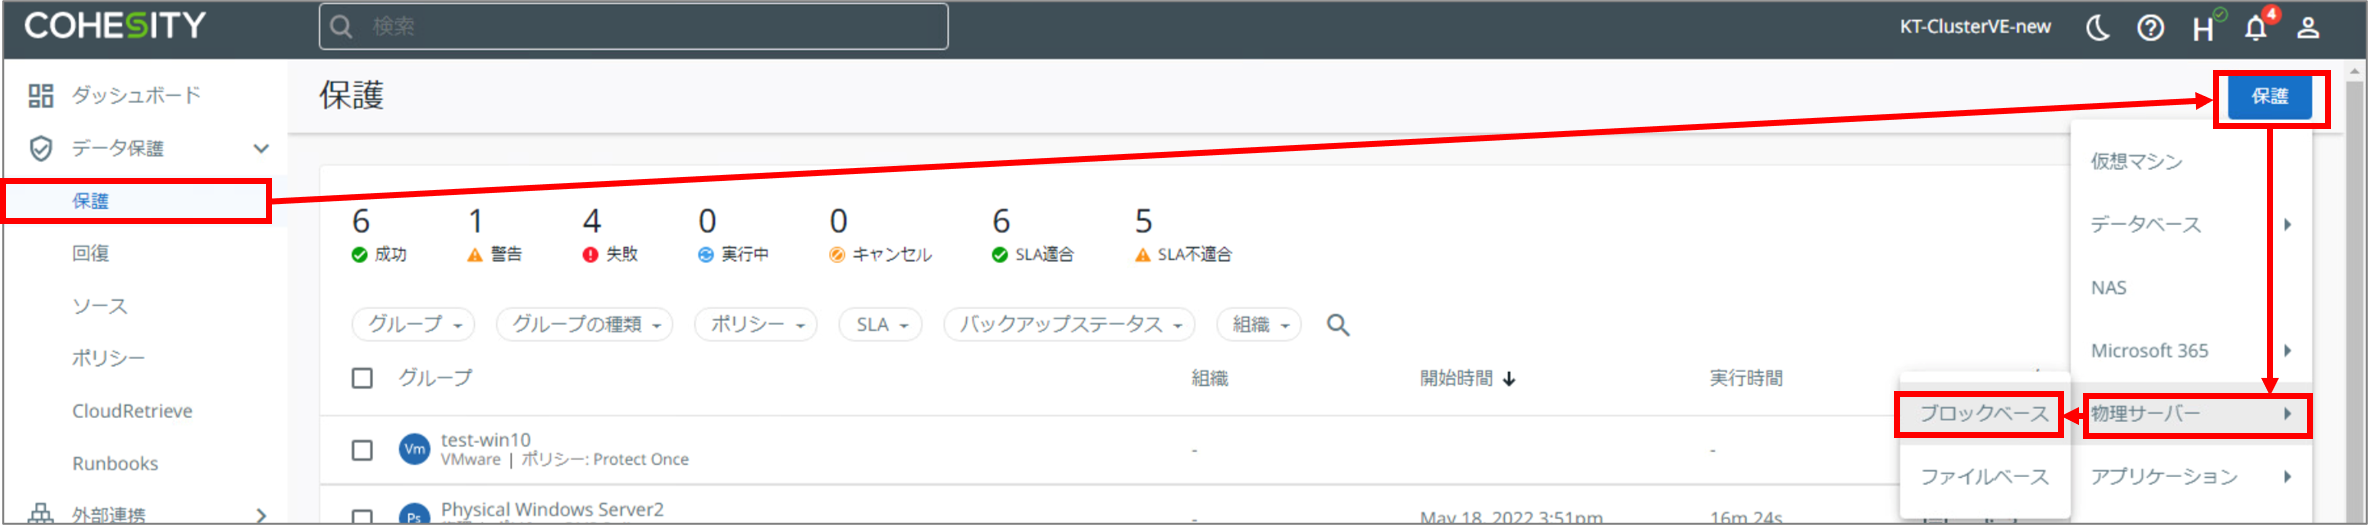This screenshot has width=2368, height=525.
Task: Click the 実行時間 column header
Action: pyautogui.click(x=1746, y=378)
